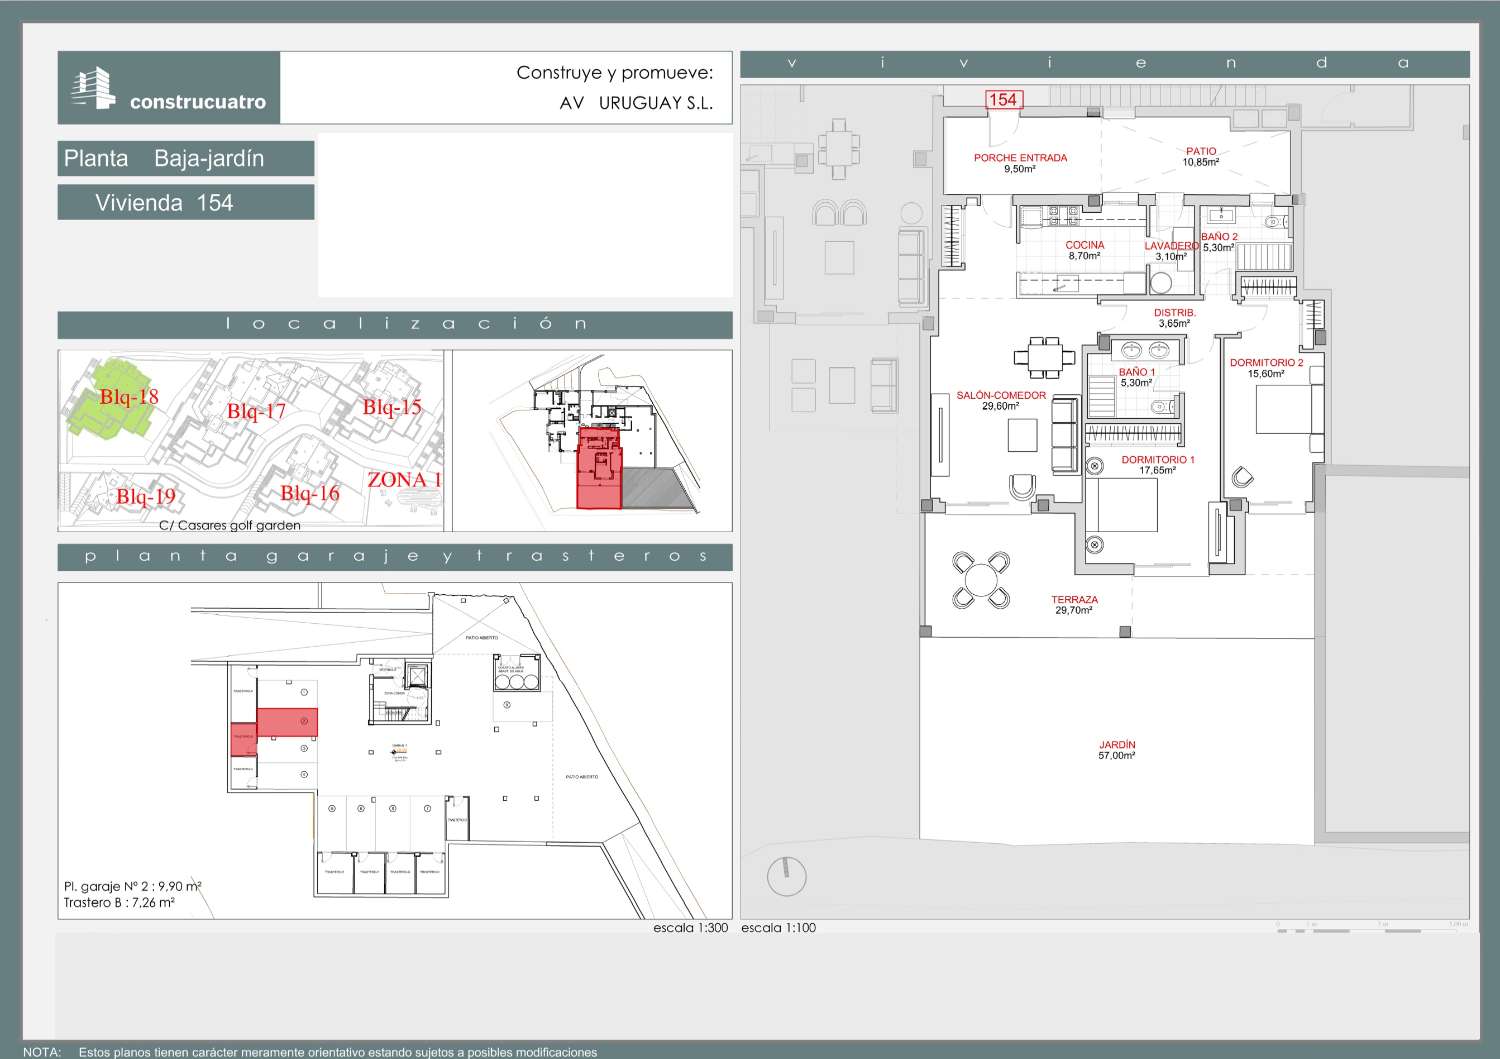Click the double sinks in Baño 1
Viewport: 1500px width, 1059px height.
[x=1145, y=350]
